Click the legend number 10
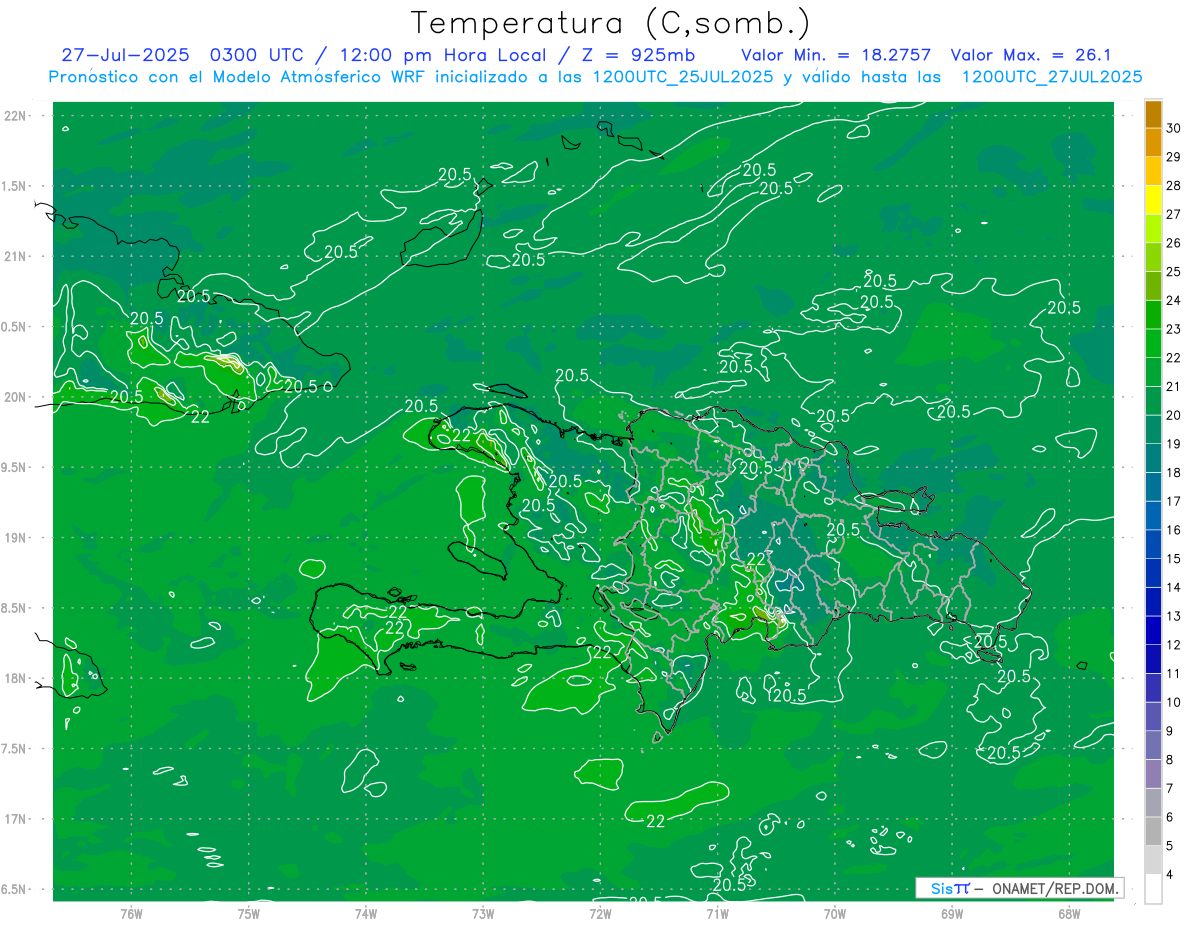This screenshot has width=1200, height=927. click(1174, 703)
